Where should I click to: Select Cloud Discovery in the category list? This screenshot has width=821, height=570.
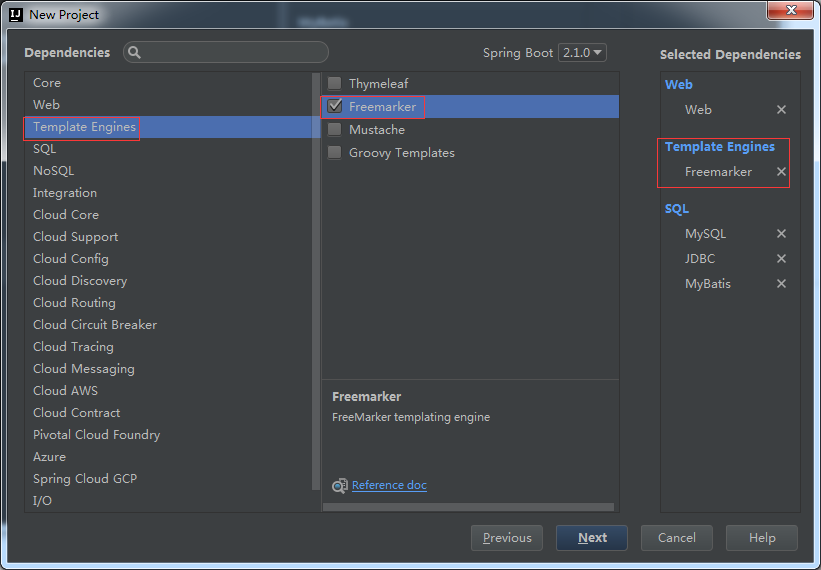tap(80, 281)
